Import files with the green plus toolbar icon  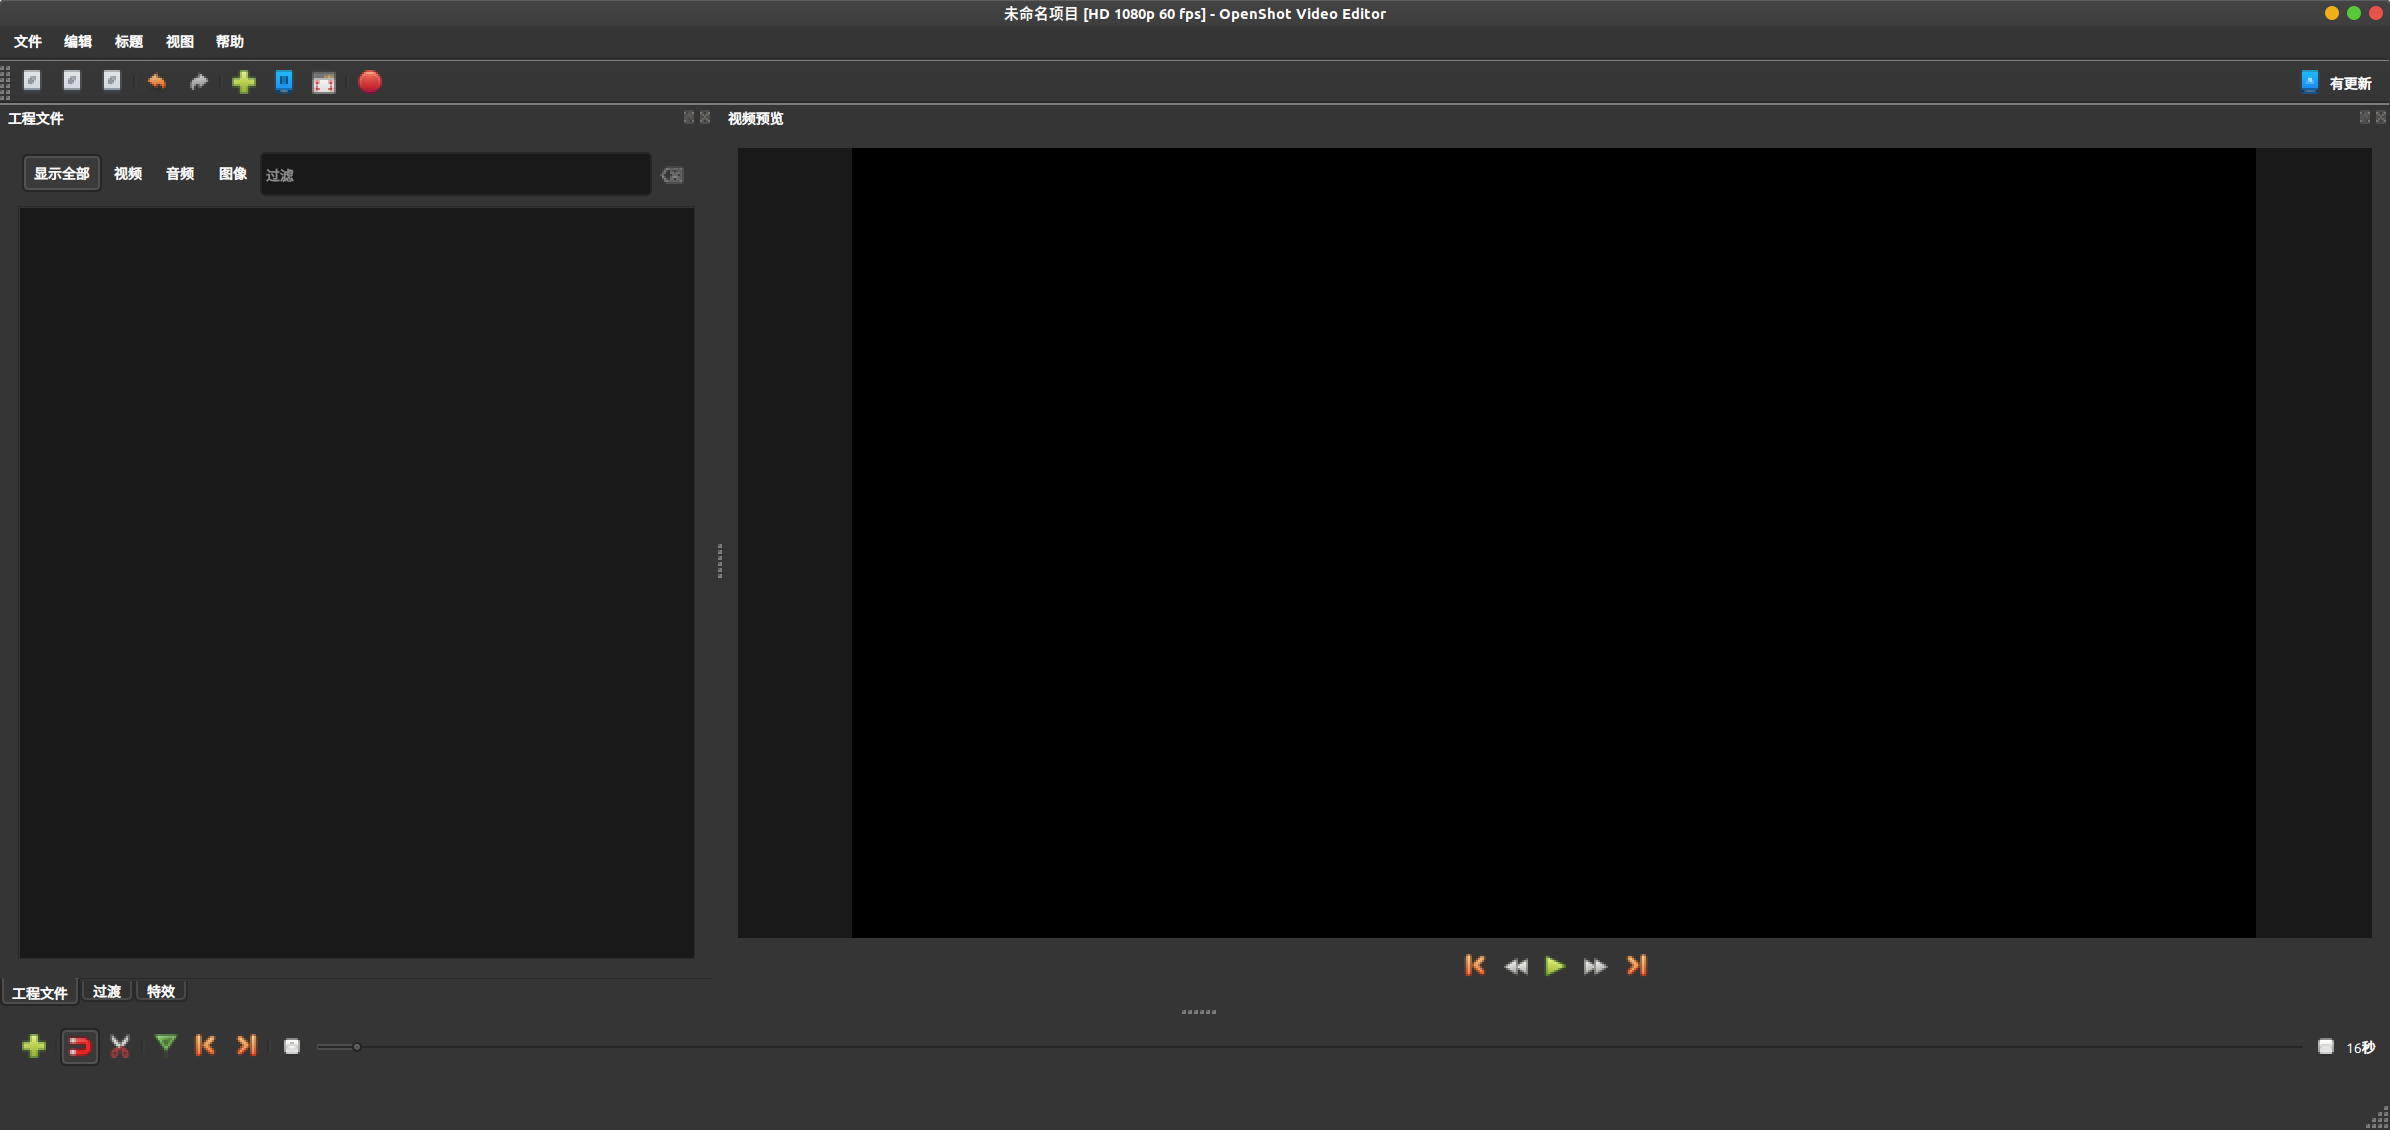click(x=244, y=82)
